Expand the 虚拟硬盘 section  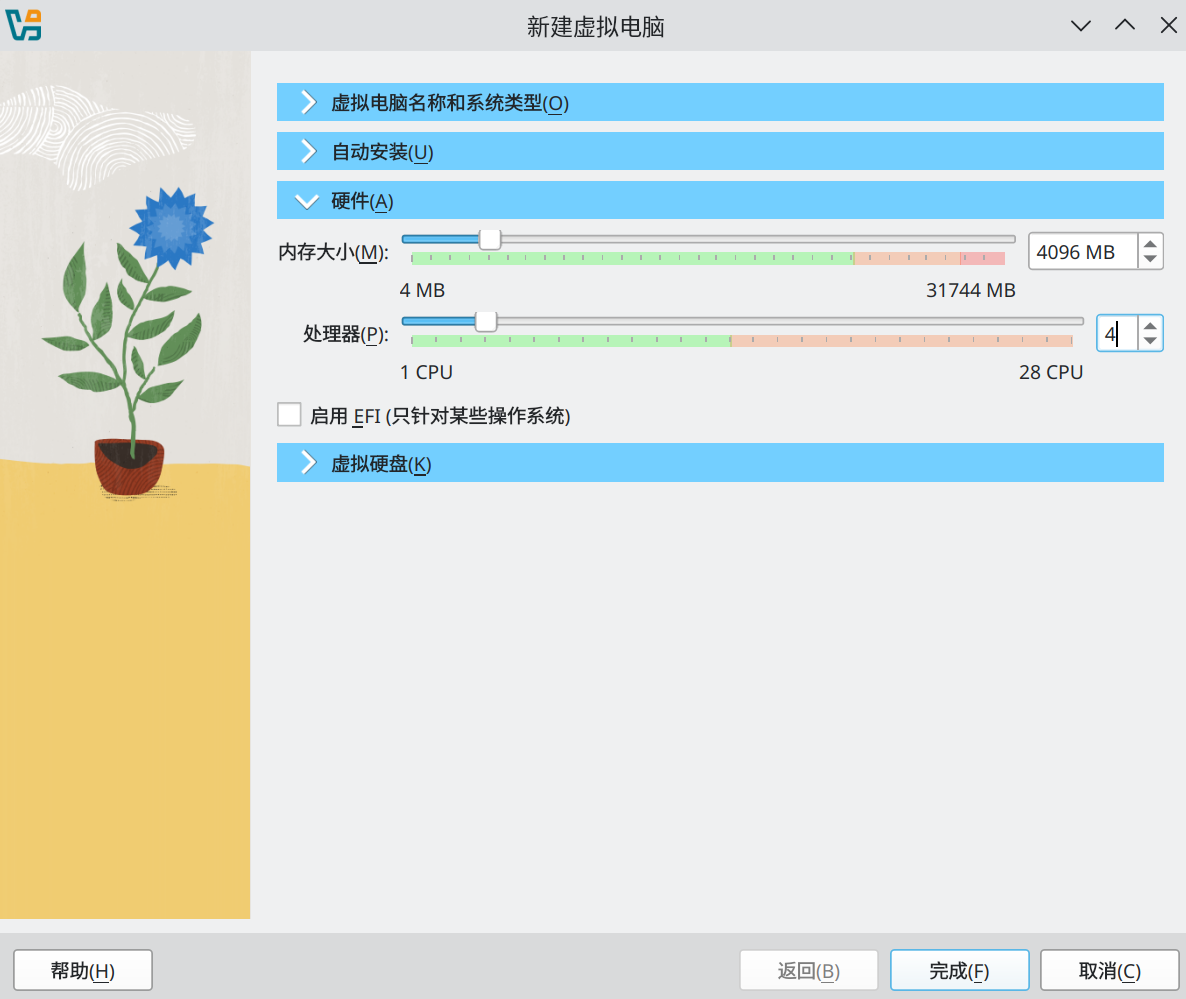(720, 463)
